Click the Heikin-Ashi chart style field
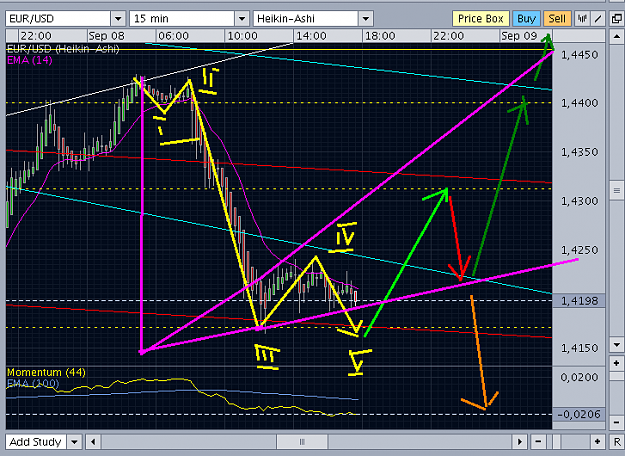This screenshot has width=625, height=456. pos(306,19)
